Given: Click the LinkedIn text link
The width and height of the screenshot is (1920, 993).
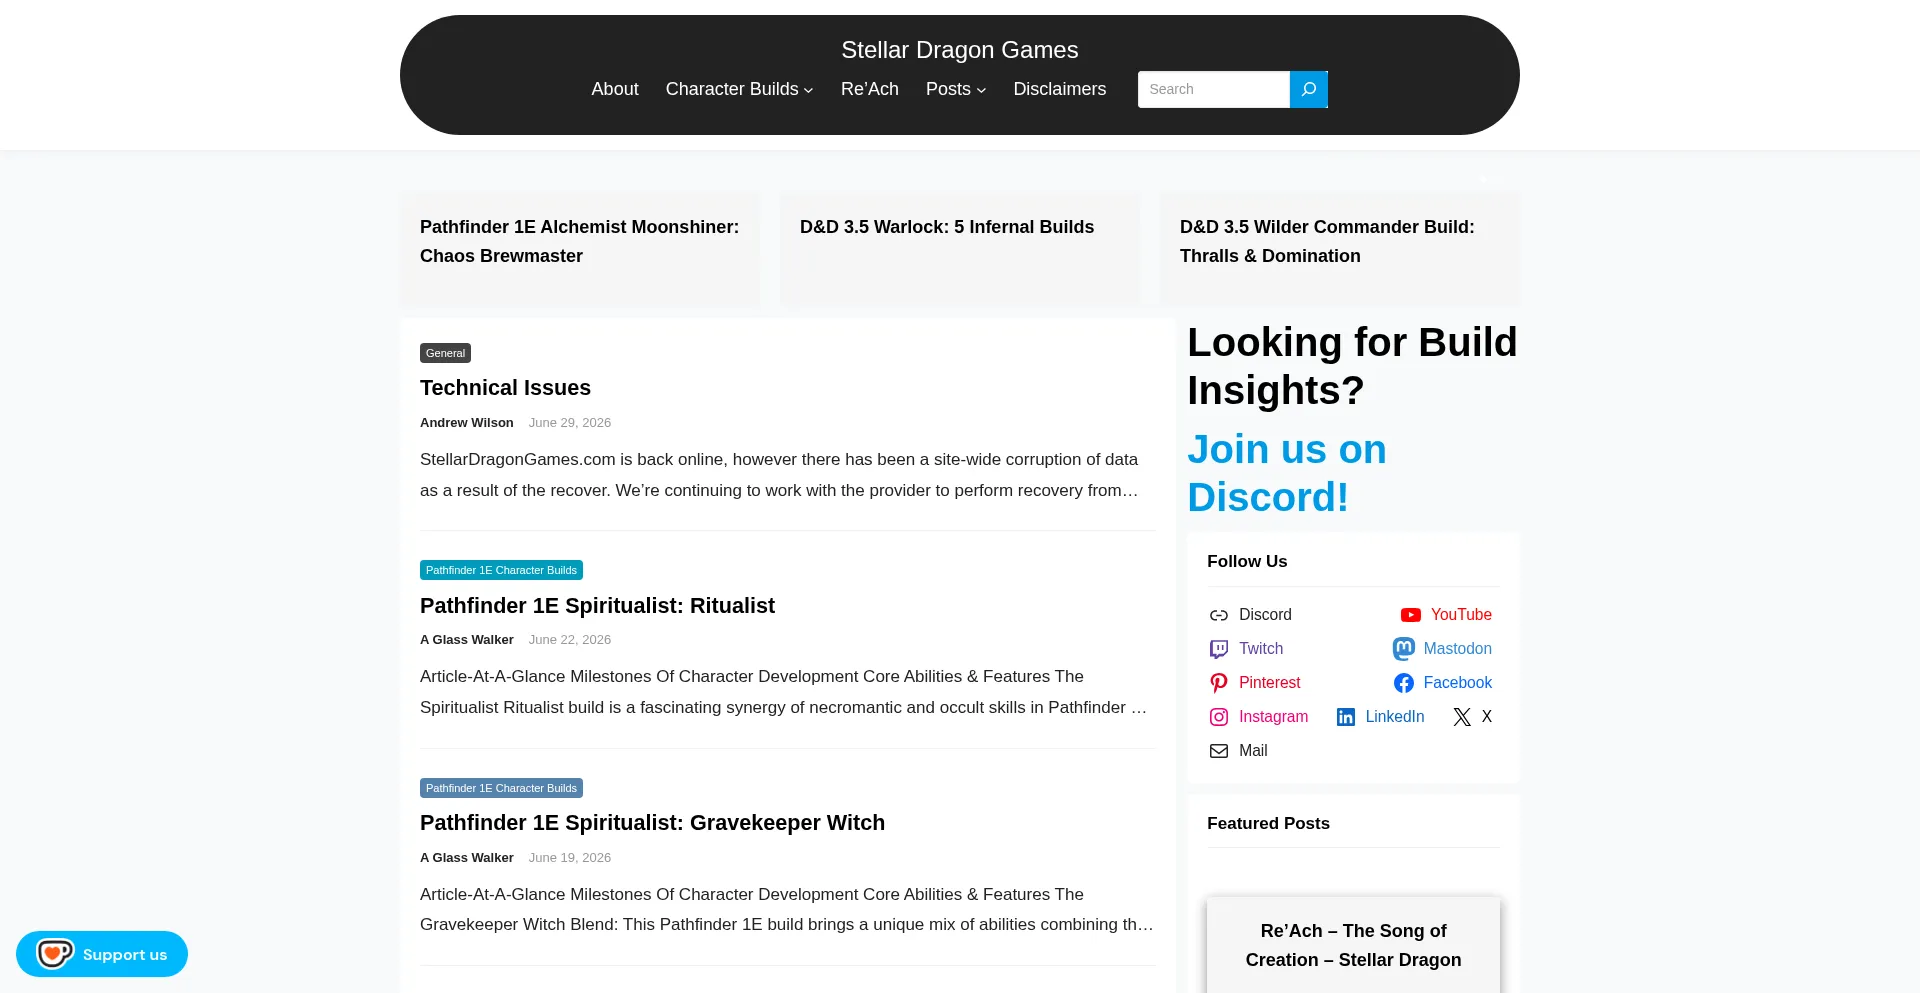Looking at the screenshot, I should [1394, 717].
